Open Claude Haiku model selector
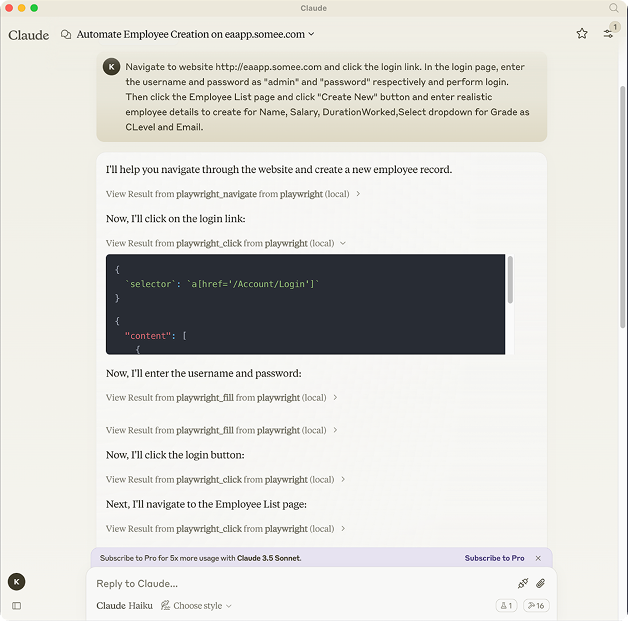The height and width of the screenshot is (621, 628). tap(124, 606)
